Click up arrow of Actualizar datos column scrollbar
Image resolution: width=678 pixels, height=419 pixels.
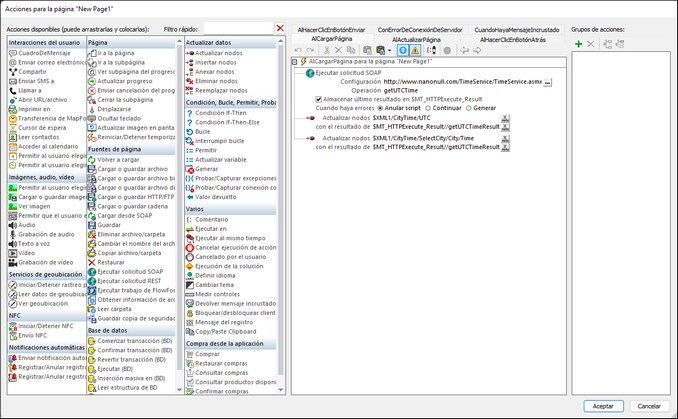click(x=281, y=41)
